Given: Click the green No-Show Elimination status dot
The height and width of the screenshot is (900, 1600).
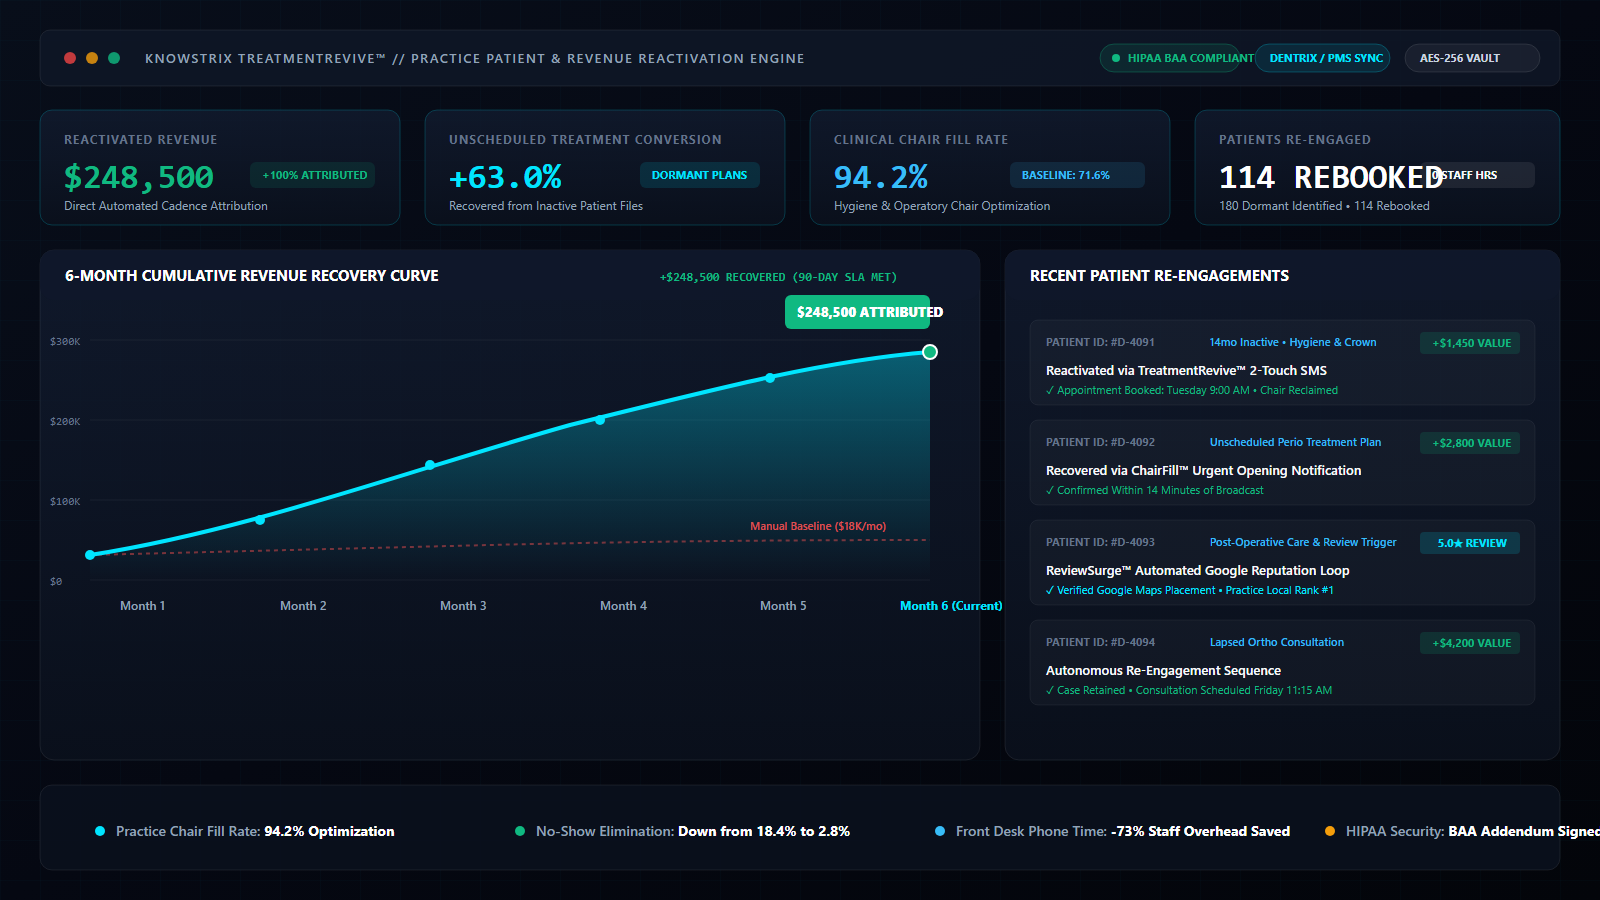Looking at the screenshot, I should click(x=520, y=831).
